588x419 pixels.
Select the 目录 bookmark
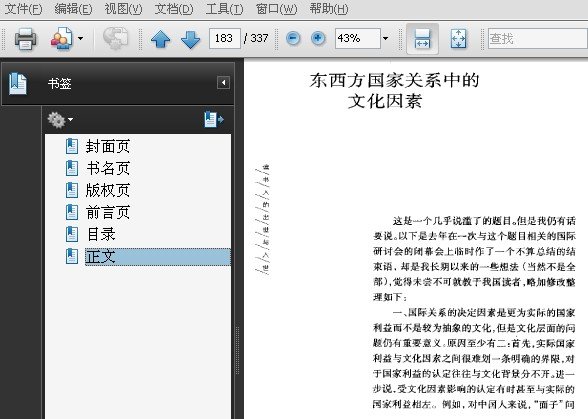[101, 234]
